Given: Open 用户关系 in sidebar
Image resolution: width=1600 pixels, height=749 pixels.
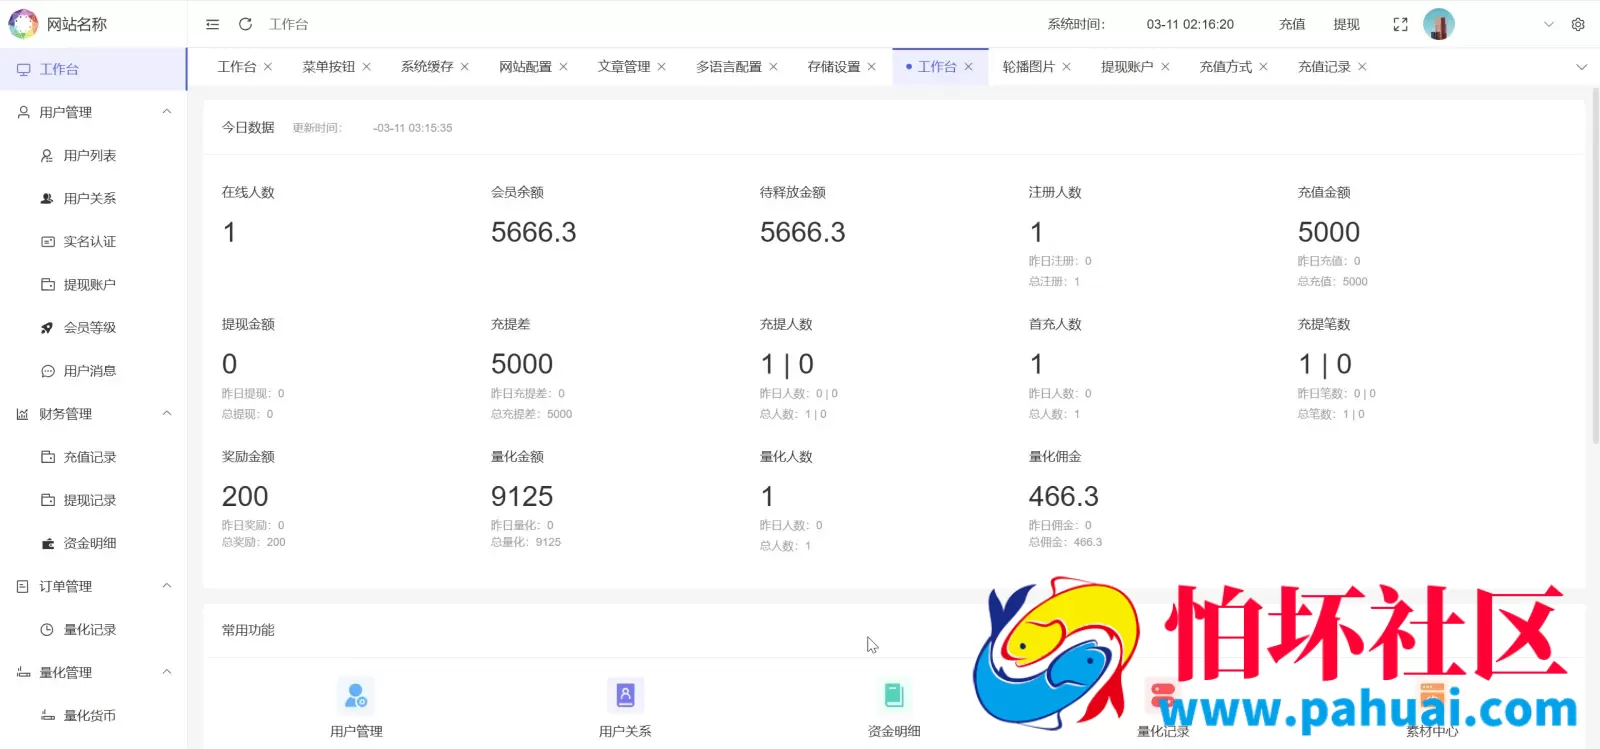Looking at the screenshot, I should 93,198.
